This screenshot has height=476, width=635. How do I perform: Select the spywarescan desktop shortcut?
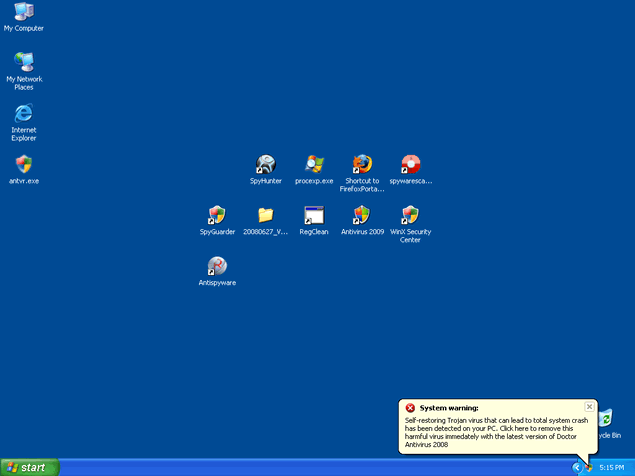[x=410, y=165]
